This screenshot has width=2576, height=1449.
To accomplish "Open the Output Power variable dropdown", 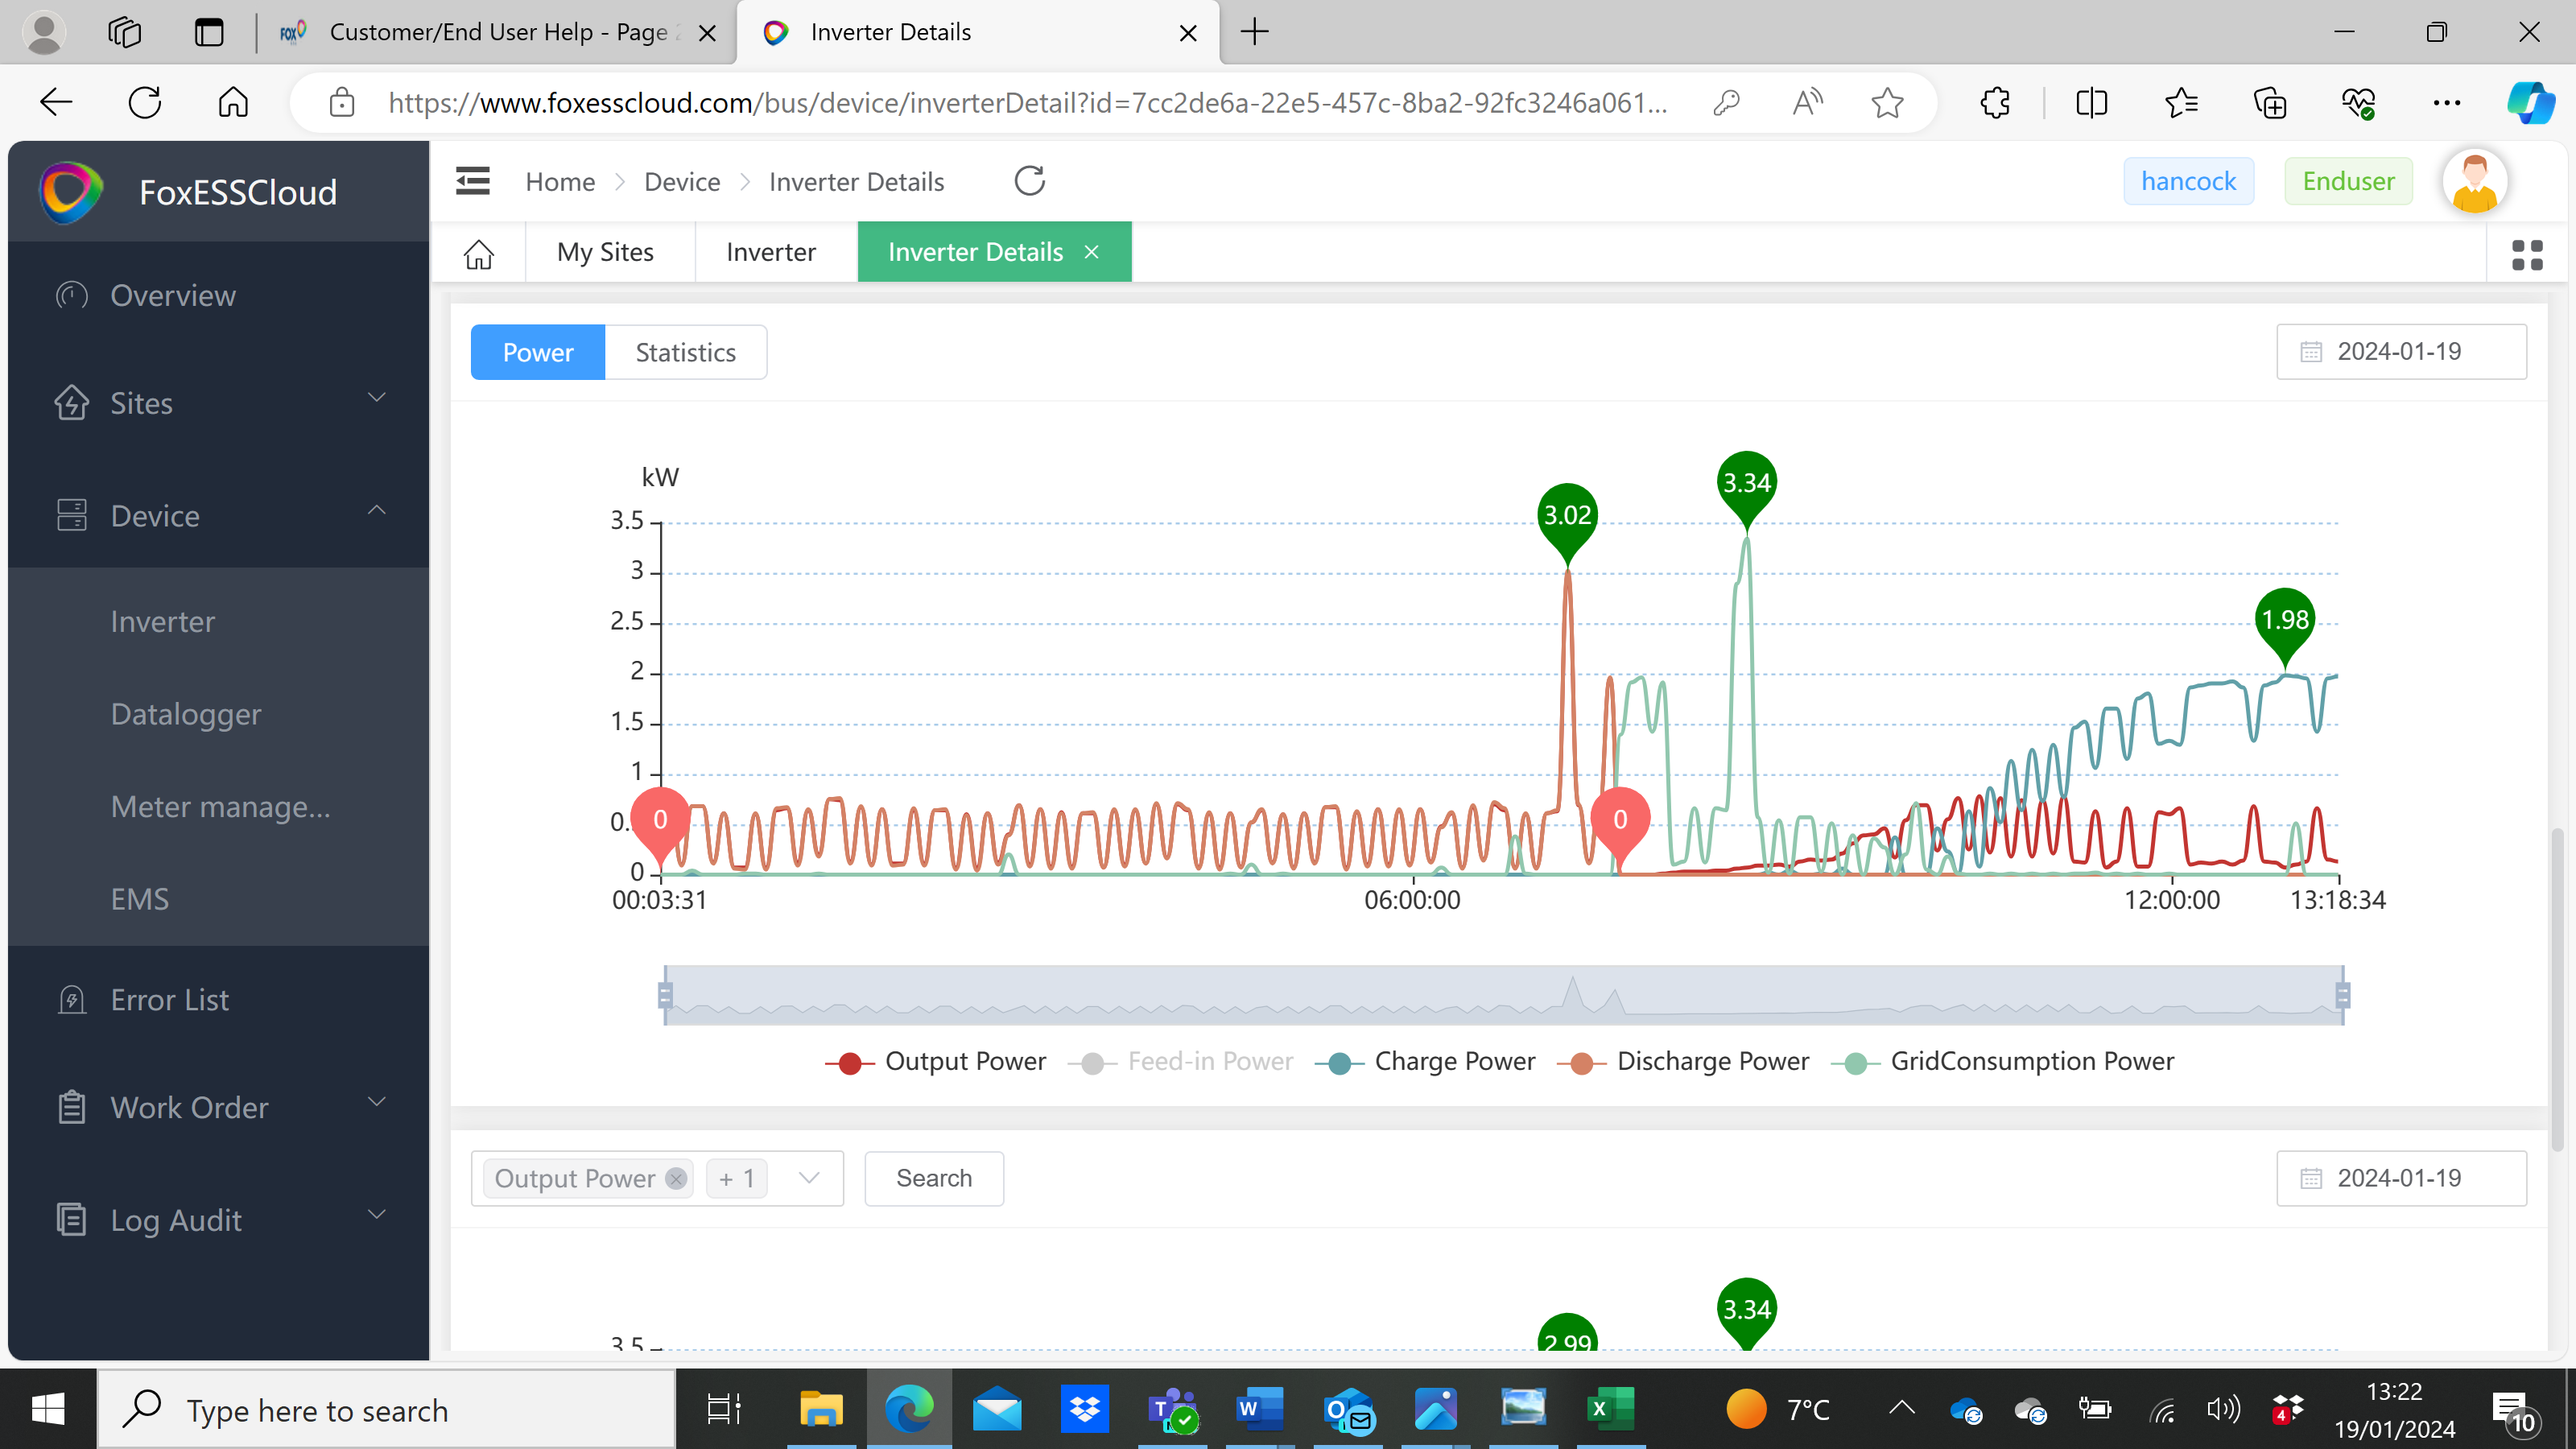I will pyautogui.click(x=808, y=1178).
